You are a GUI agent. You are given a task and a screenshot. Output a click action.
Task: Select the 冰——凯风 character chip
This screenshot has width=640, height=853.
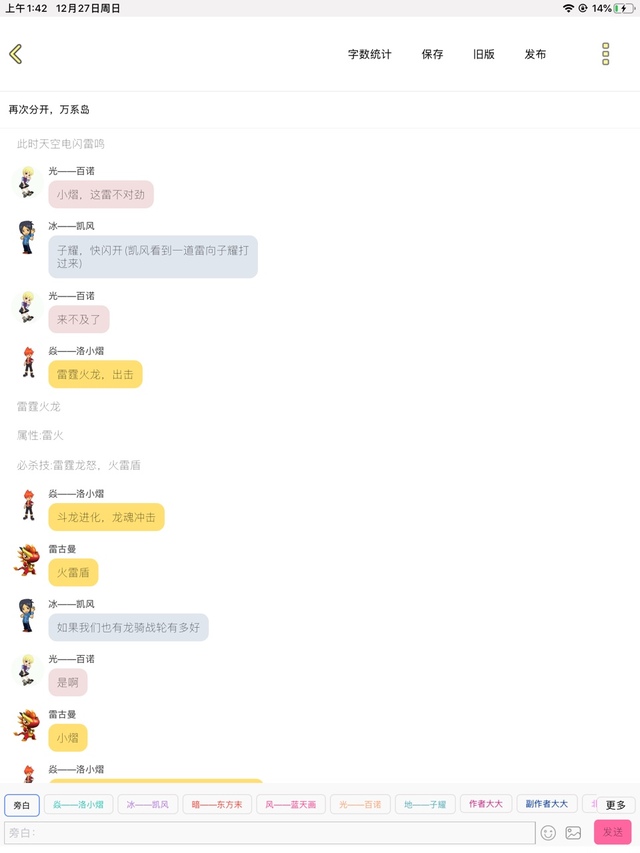point(147,805)
